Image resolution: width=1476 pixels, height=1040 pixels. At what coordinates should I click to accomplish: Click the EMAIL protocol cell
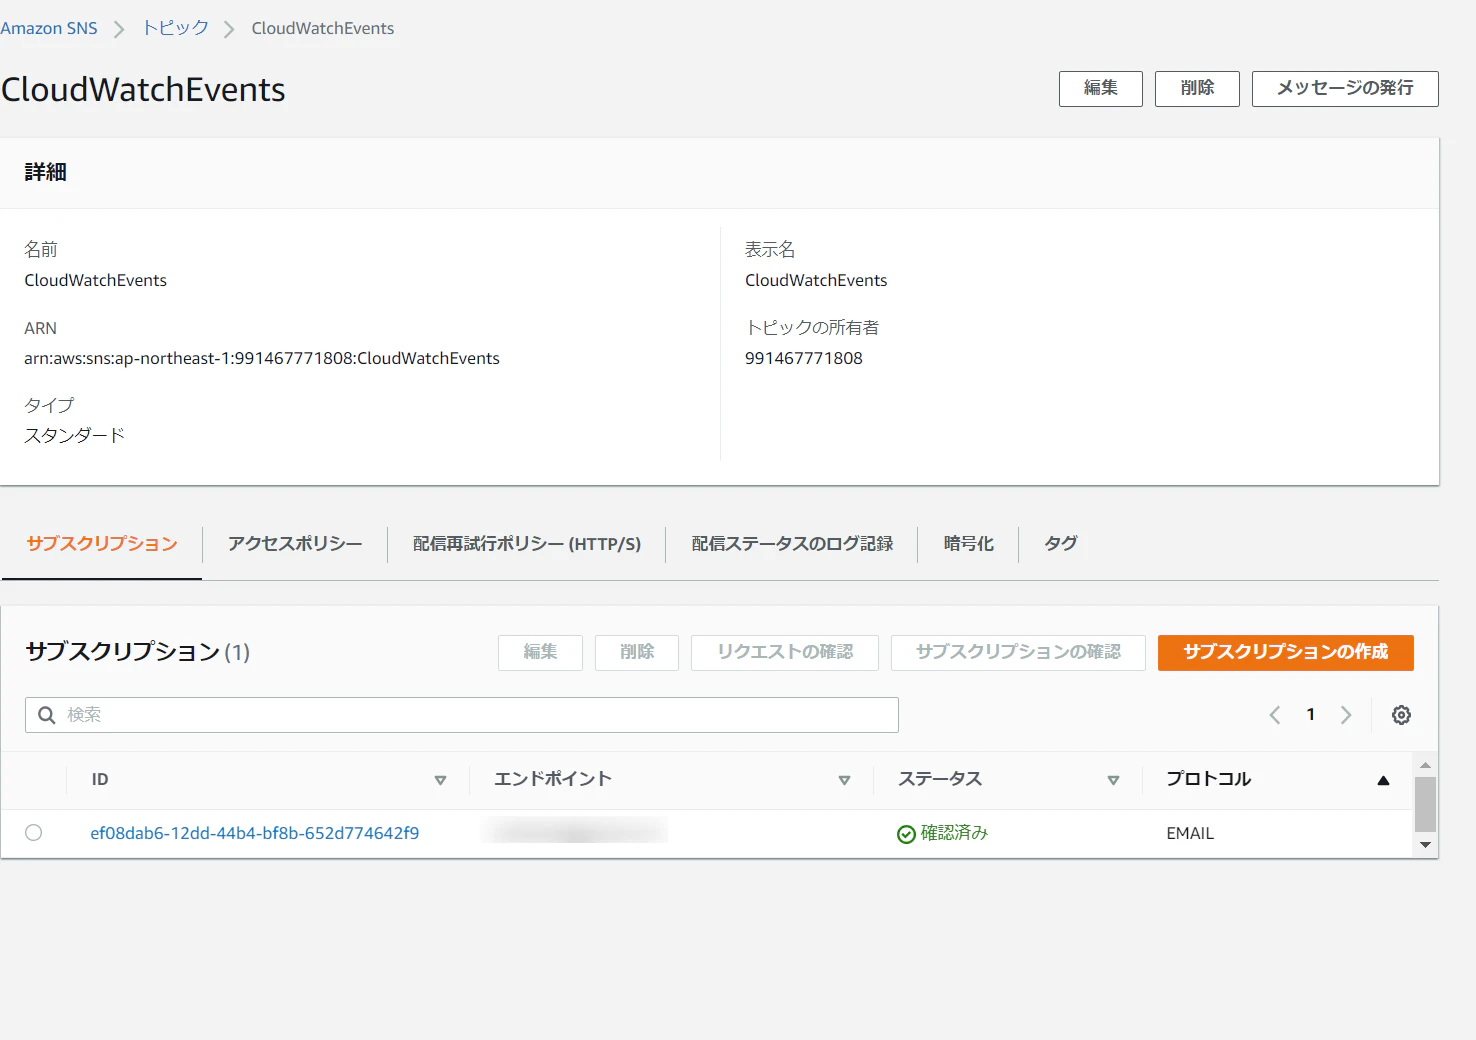(x=1190, y=834)
